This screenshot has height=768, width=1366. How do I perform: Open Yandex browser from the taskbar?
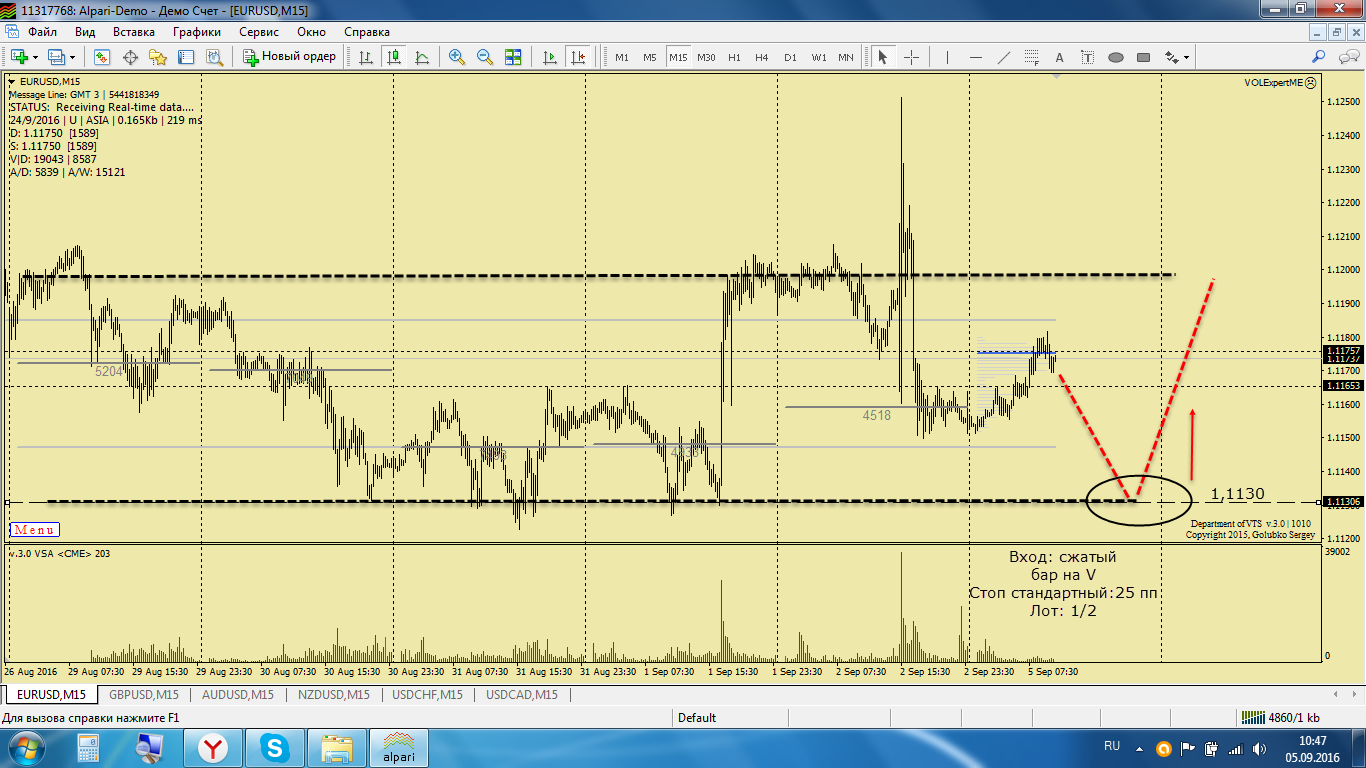pyautogui.click(x=211, y=747)
